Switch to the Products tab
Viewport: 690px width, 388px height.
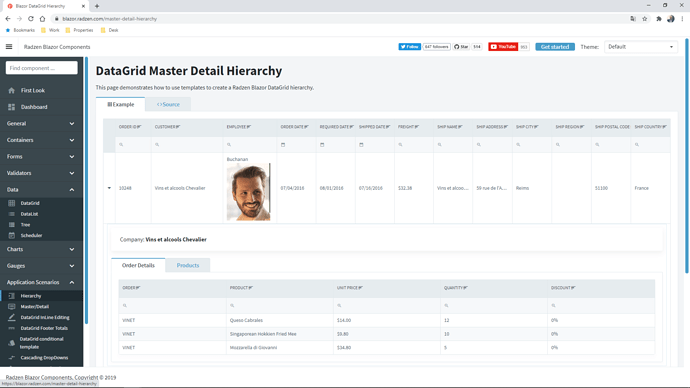[188, 265]
